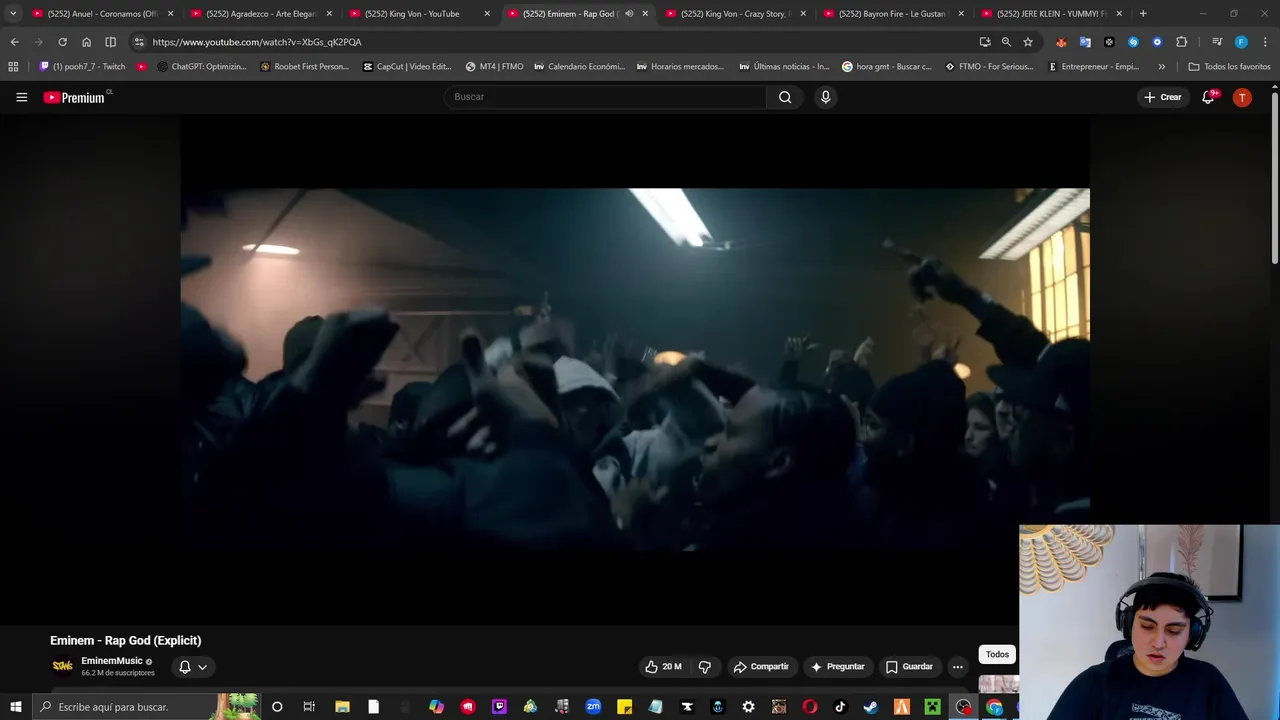
Task: Start voice search with the microphone
Action: (825, 97)
